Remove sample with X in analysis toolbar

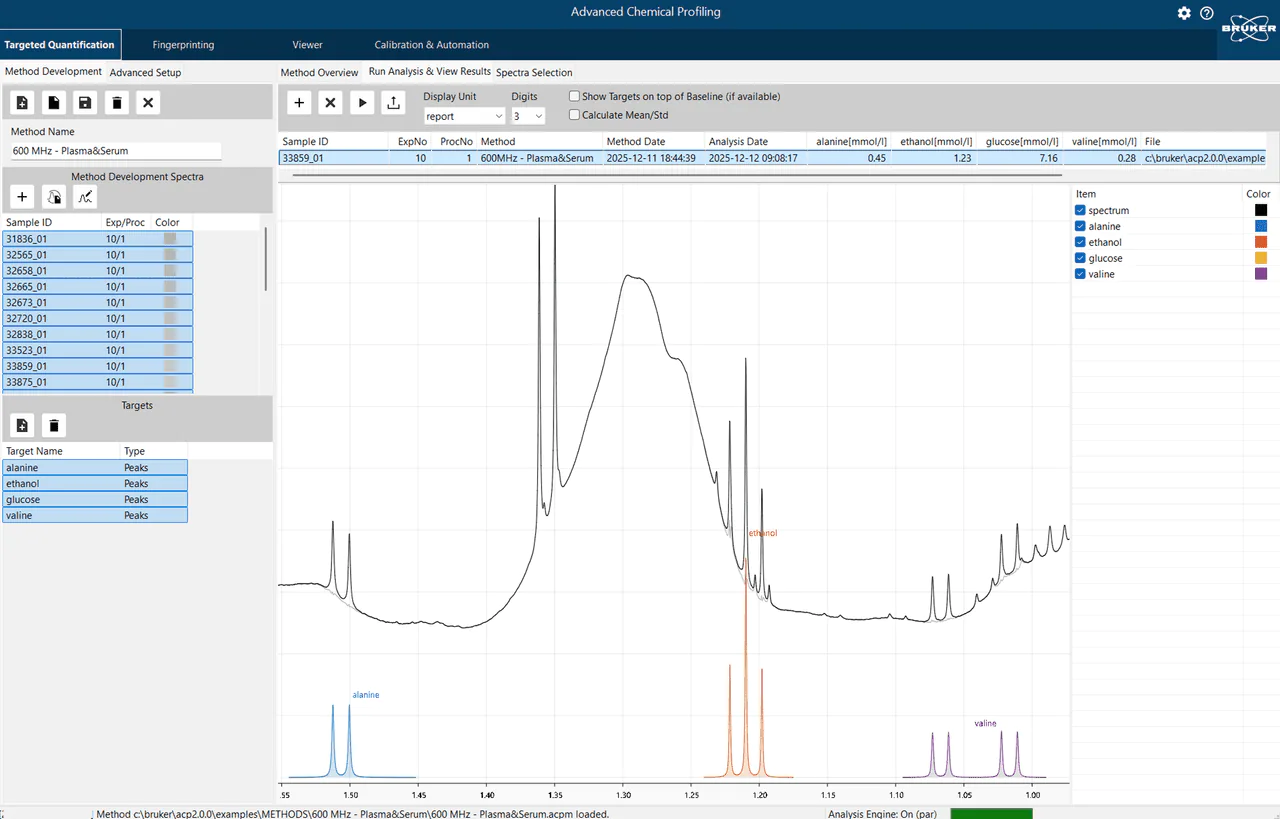coord(331,102)
